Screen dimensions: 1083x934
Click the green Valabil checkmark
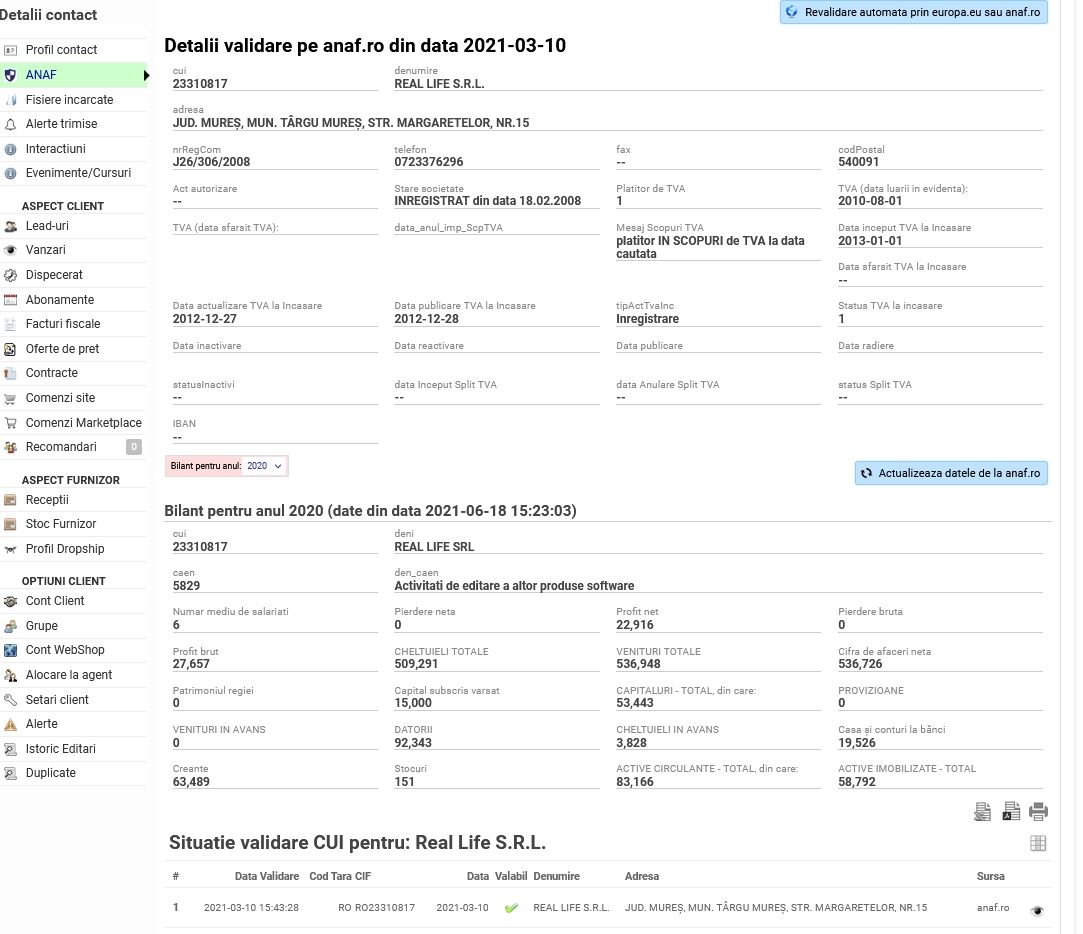pos(511,908)
